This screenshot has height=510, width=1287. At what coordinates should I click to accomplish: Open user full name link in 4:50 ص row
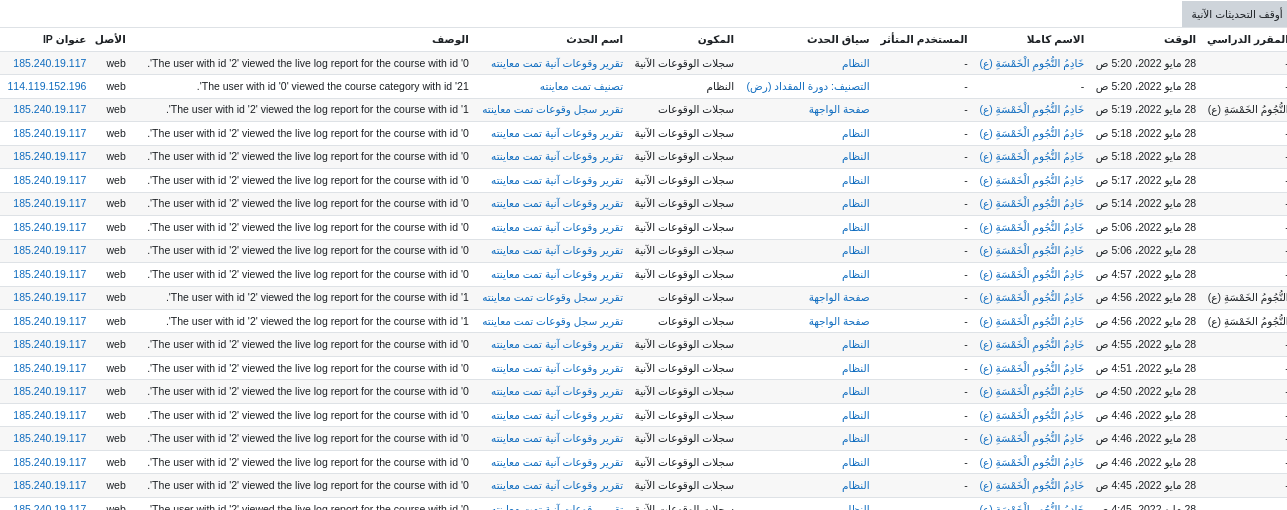1031,392
